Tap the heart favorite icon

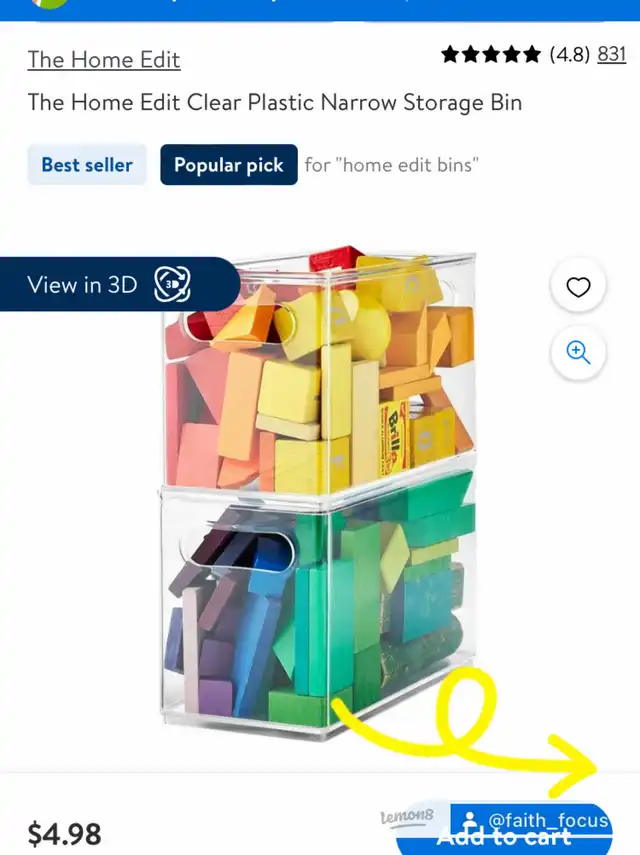(x=578, y=287)
